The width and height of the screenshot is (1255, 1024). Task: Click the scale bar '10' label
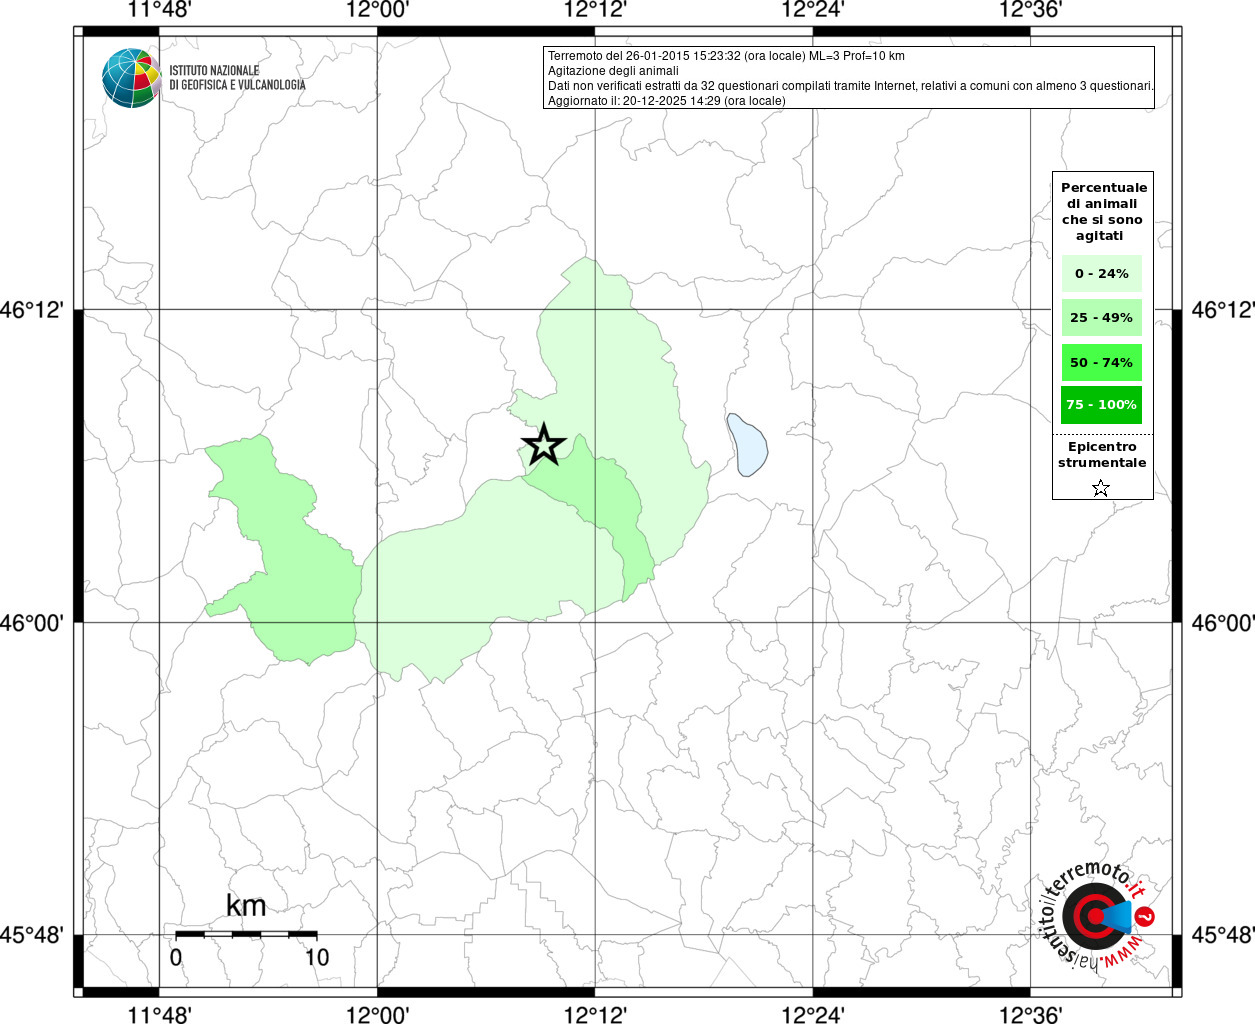pos(316,958)
